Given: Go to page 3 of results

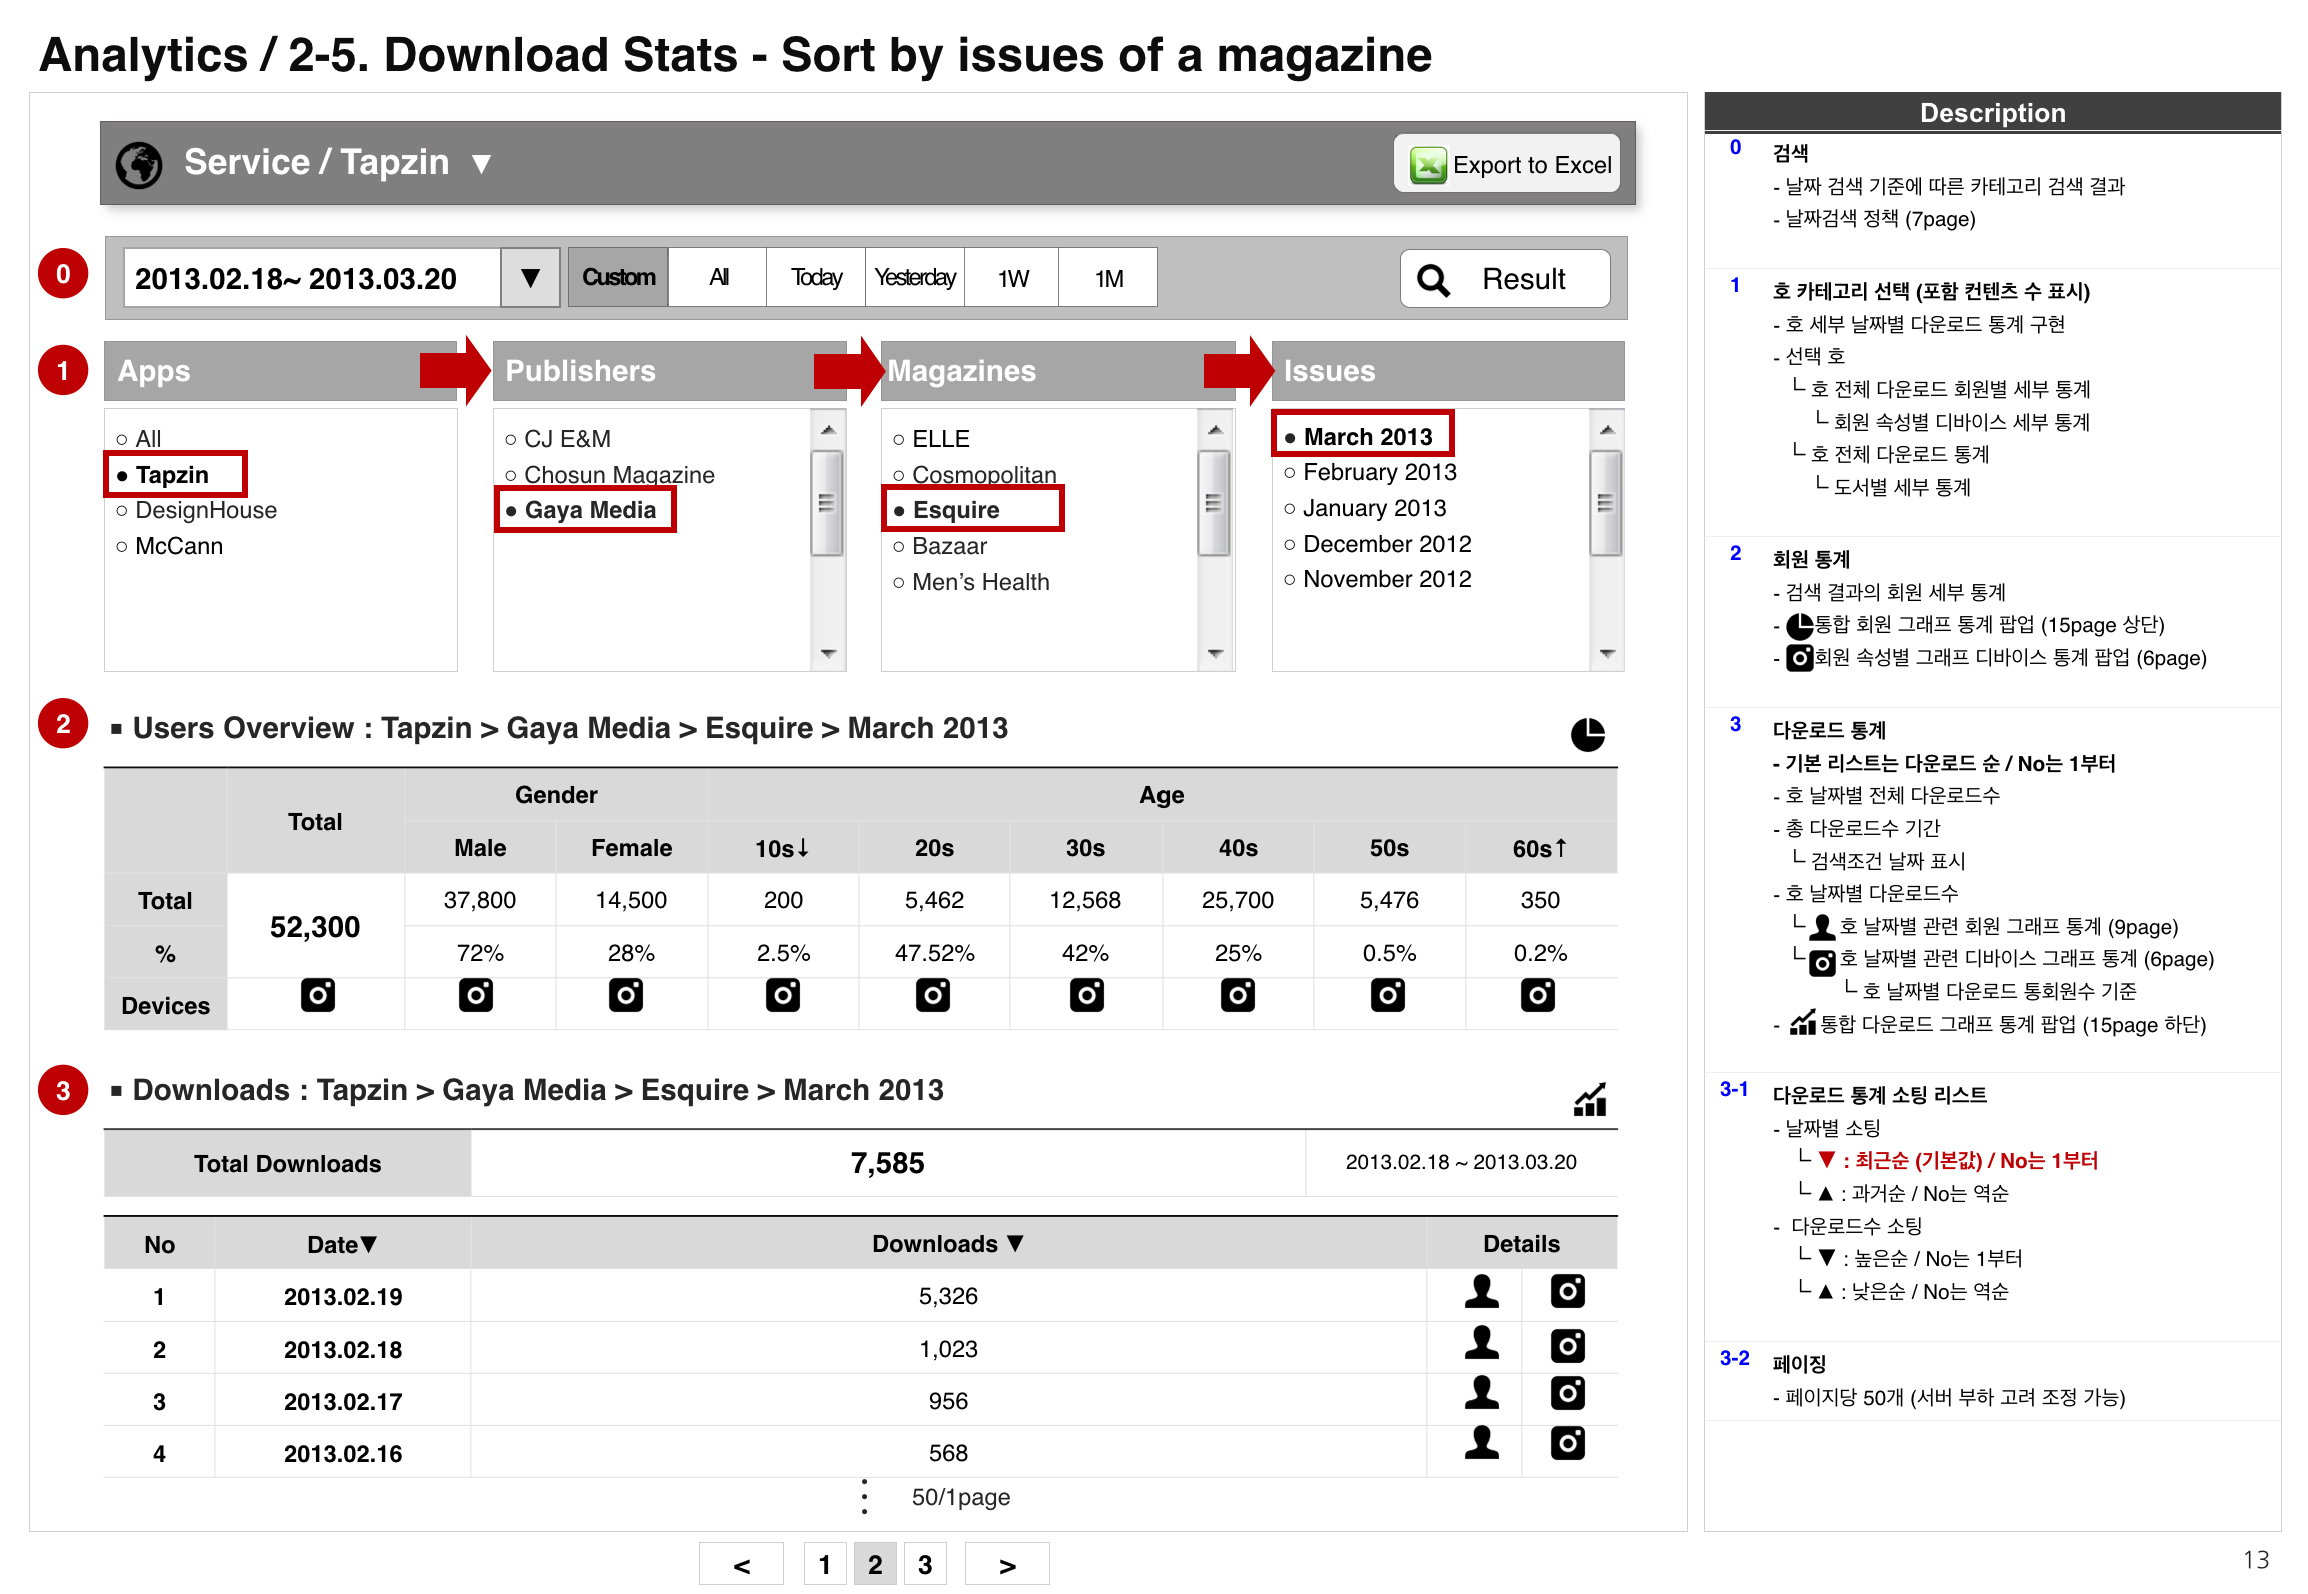Looking at the screenshot, I should coord(925,1565).
